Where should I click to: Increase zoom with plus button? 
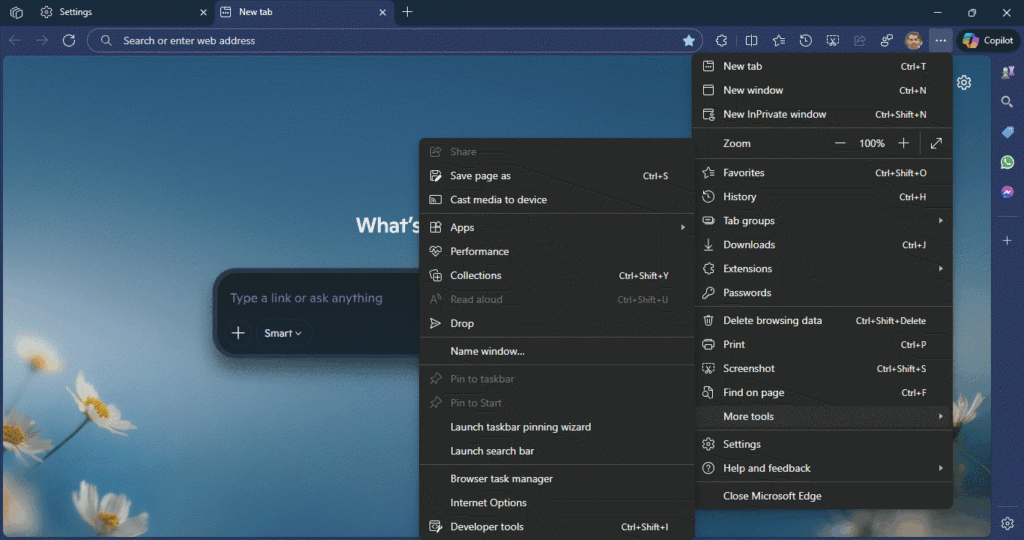click(x=903, y=143)
